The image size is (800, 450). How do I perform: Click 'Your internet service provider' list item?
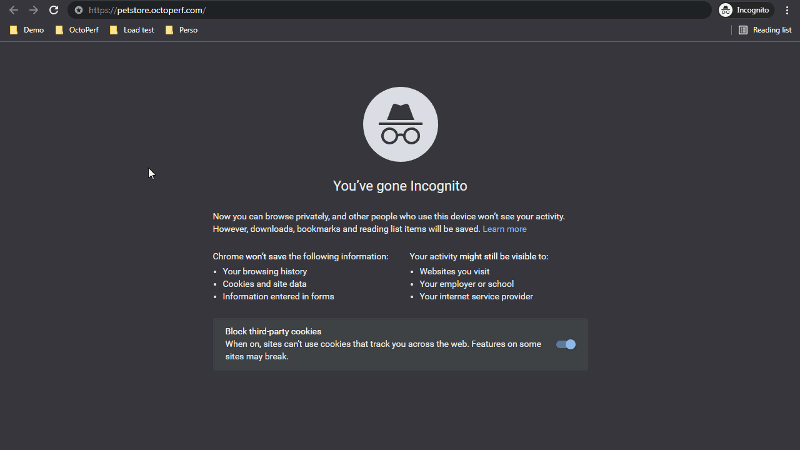pos(476,296)
